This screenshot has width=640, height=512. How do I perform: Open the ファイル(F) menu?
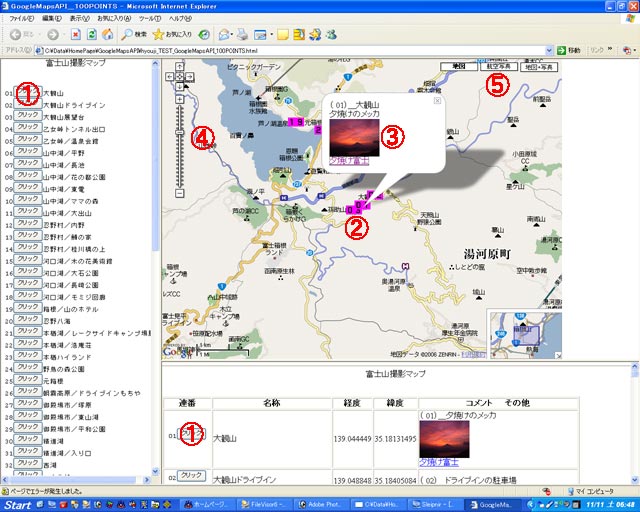click(22, 19)
